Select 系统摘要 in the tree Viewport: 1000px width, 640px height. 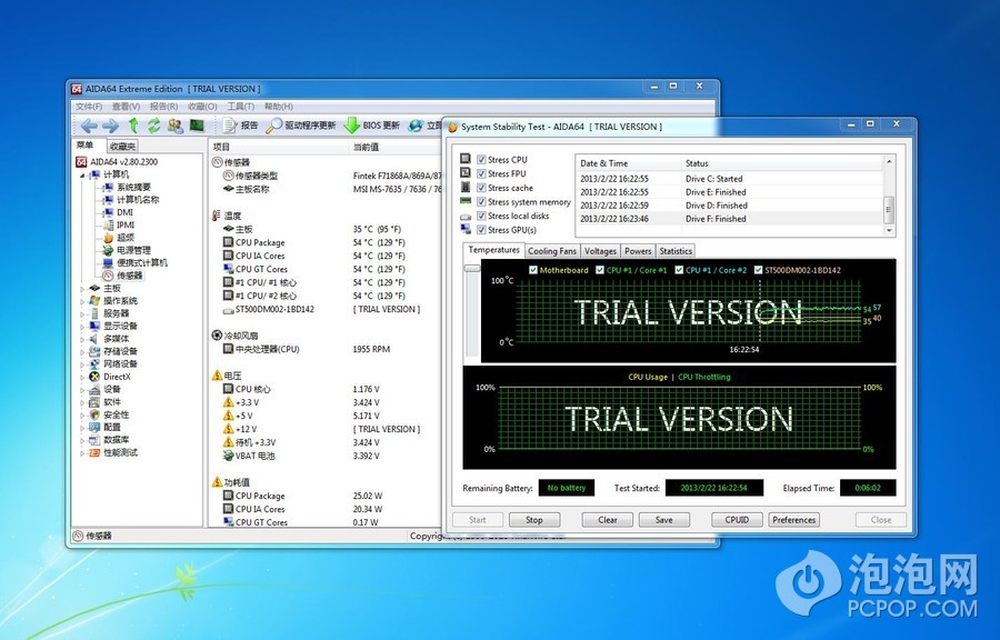pos(133,187)
